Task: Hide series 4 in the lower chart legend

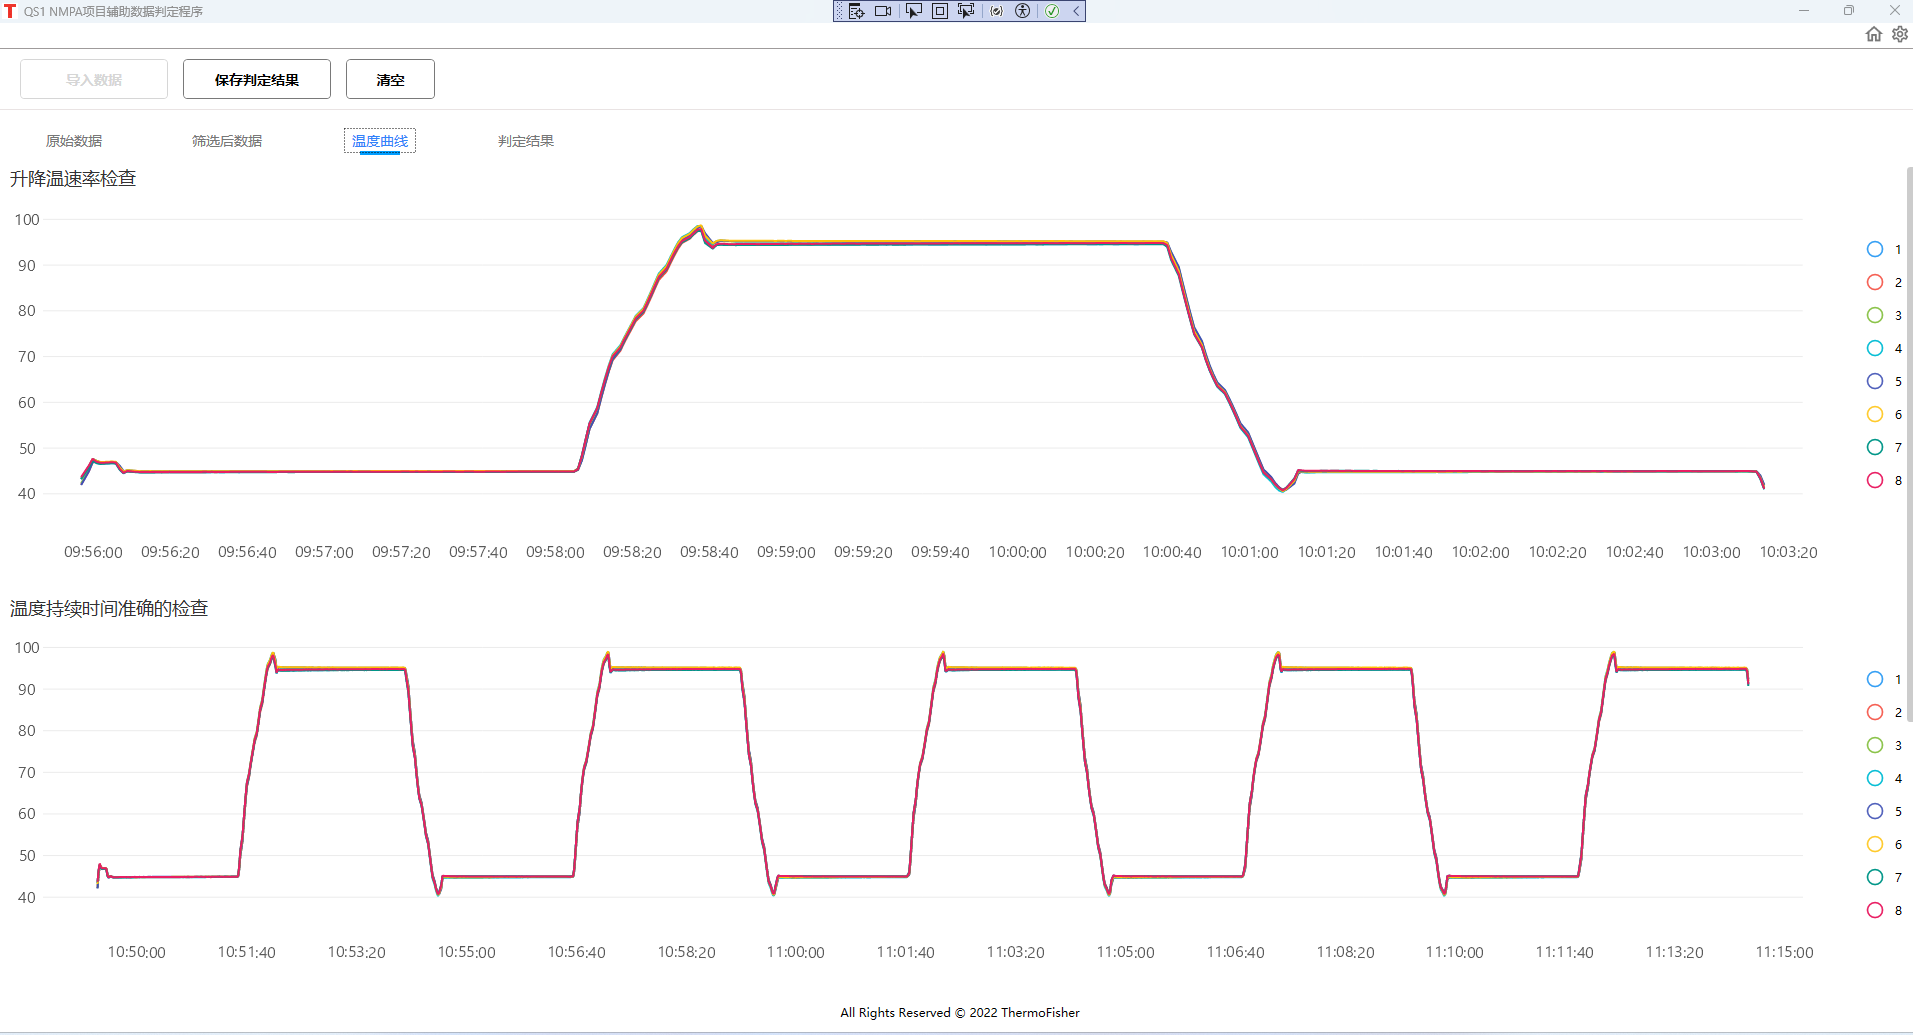Action: point(1884,778)
